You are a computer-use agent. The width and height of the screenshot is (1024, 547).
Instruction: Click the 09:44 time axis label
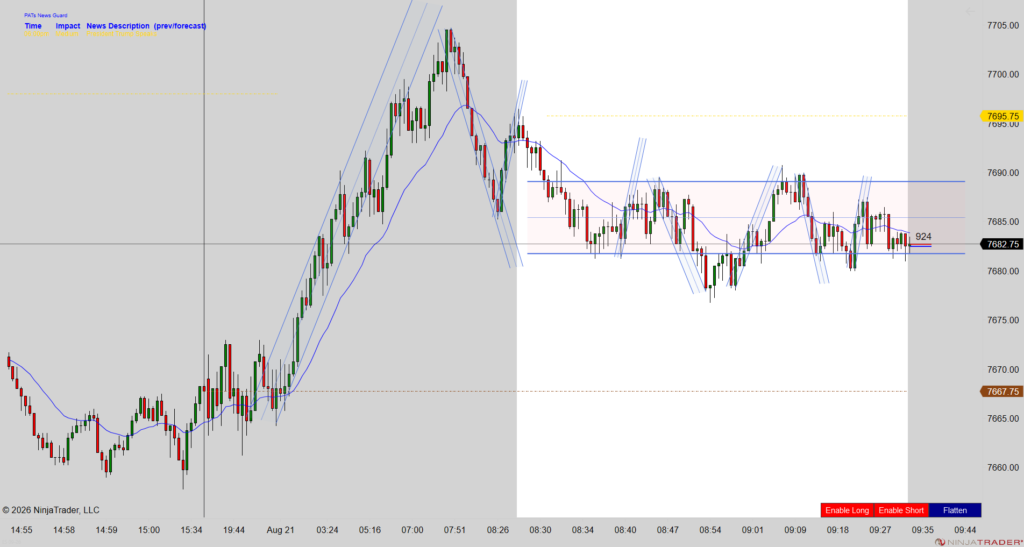[x=966, y=529]
